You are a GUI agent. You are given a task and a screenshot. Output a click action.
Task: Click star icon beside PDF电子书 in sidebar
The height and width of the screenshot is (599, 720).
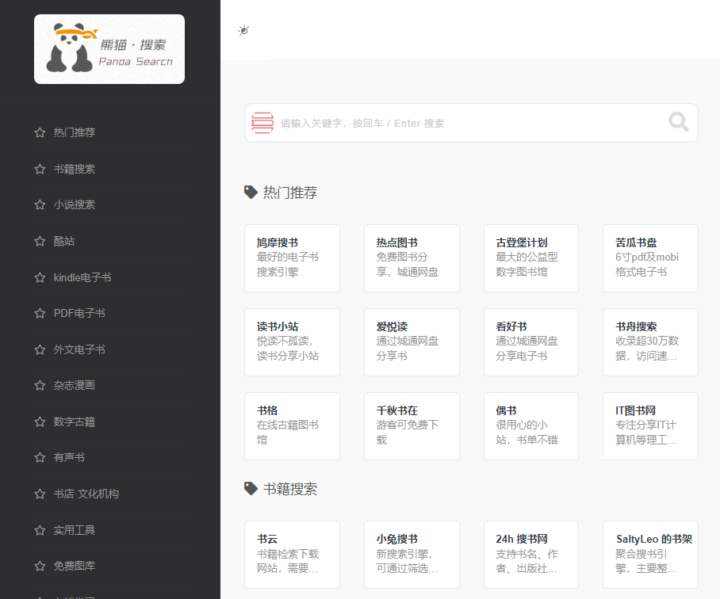pyautogui.click(x=40, y=313)
